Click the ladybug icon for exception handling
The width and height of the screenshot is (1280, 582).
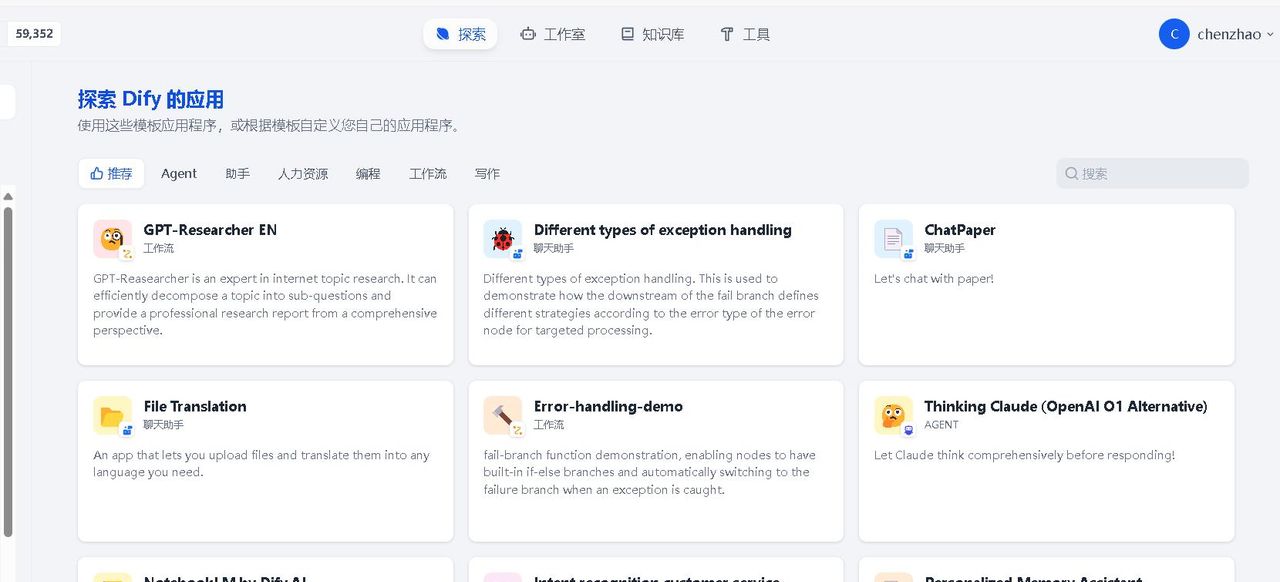502,238
